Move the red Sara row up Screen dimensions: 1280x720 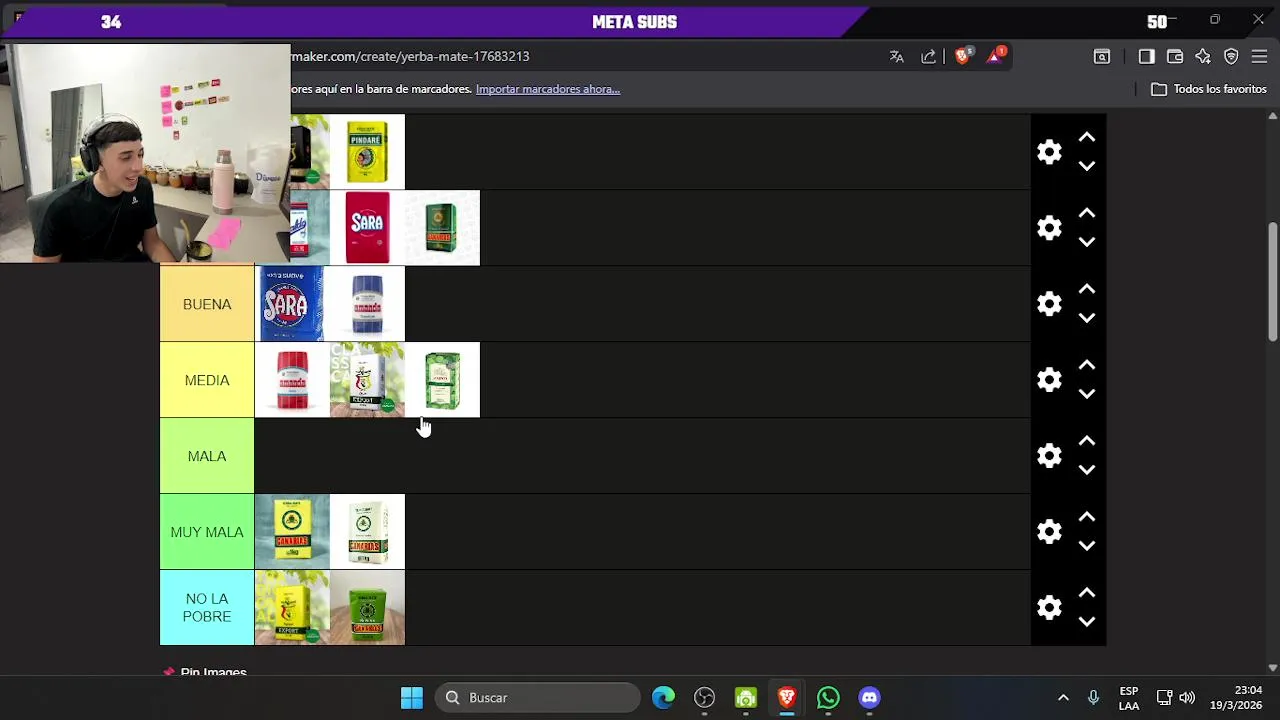[x=1087, y=214]
